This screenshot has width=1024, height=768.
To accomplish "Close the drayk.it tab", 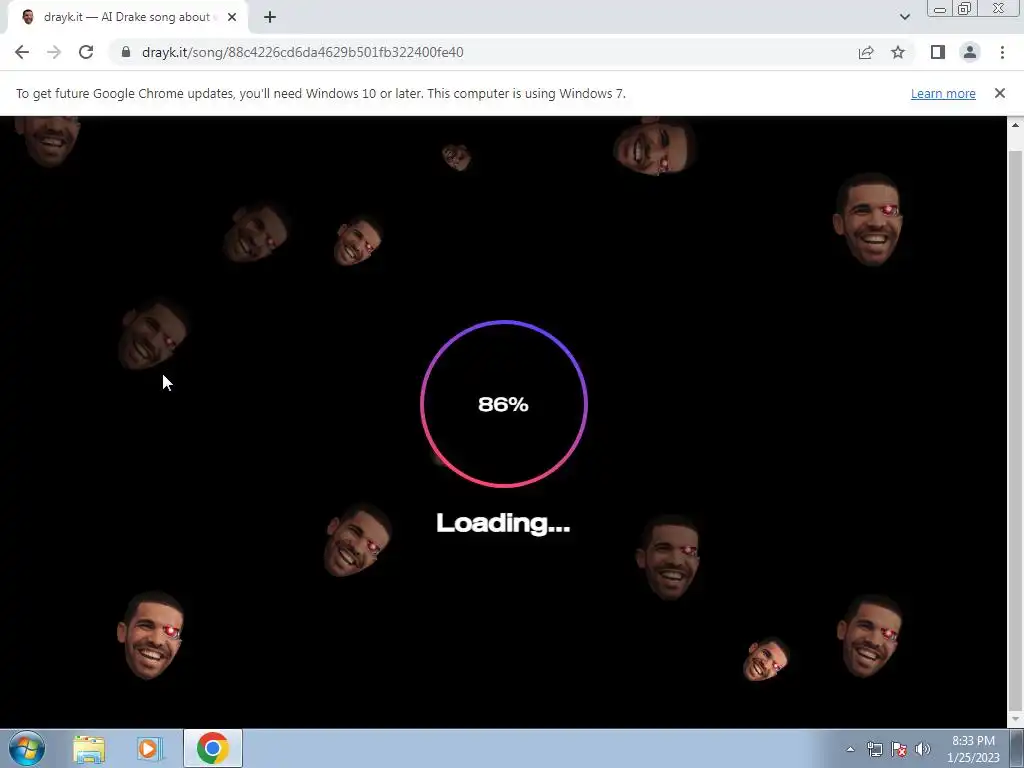I will pyautogui.click(x=232, y=17).
